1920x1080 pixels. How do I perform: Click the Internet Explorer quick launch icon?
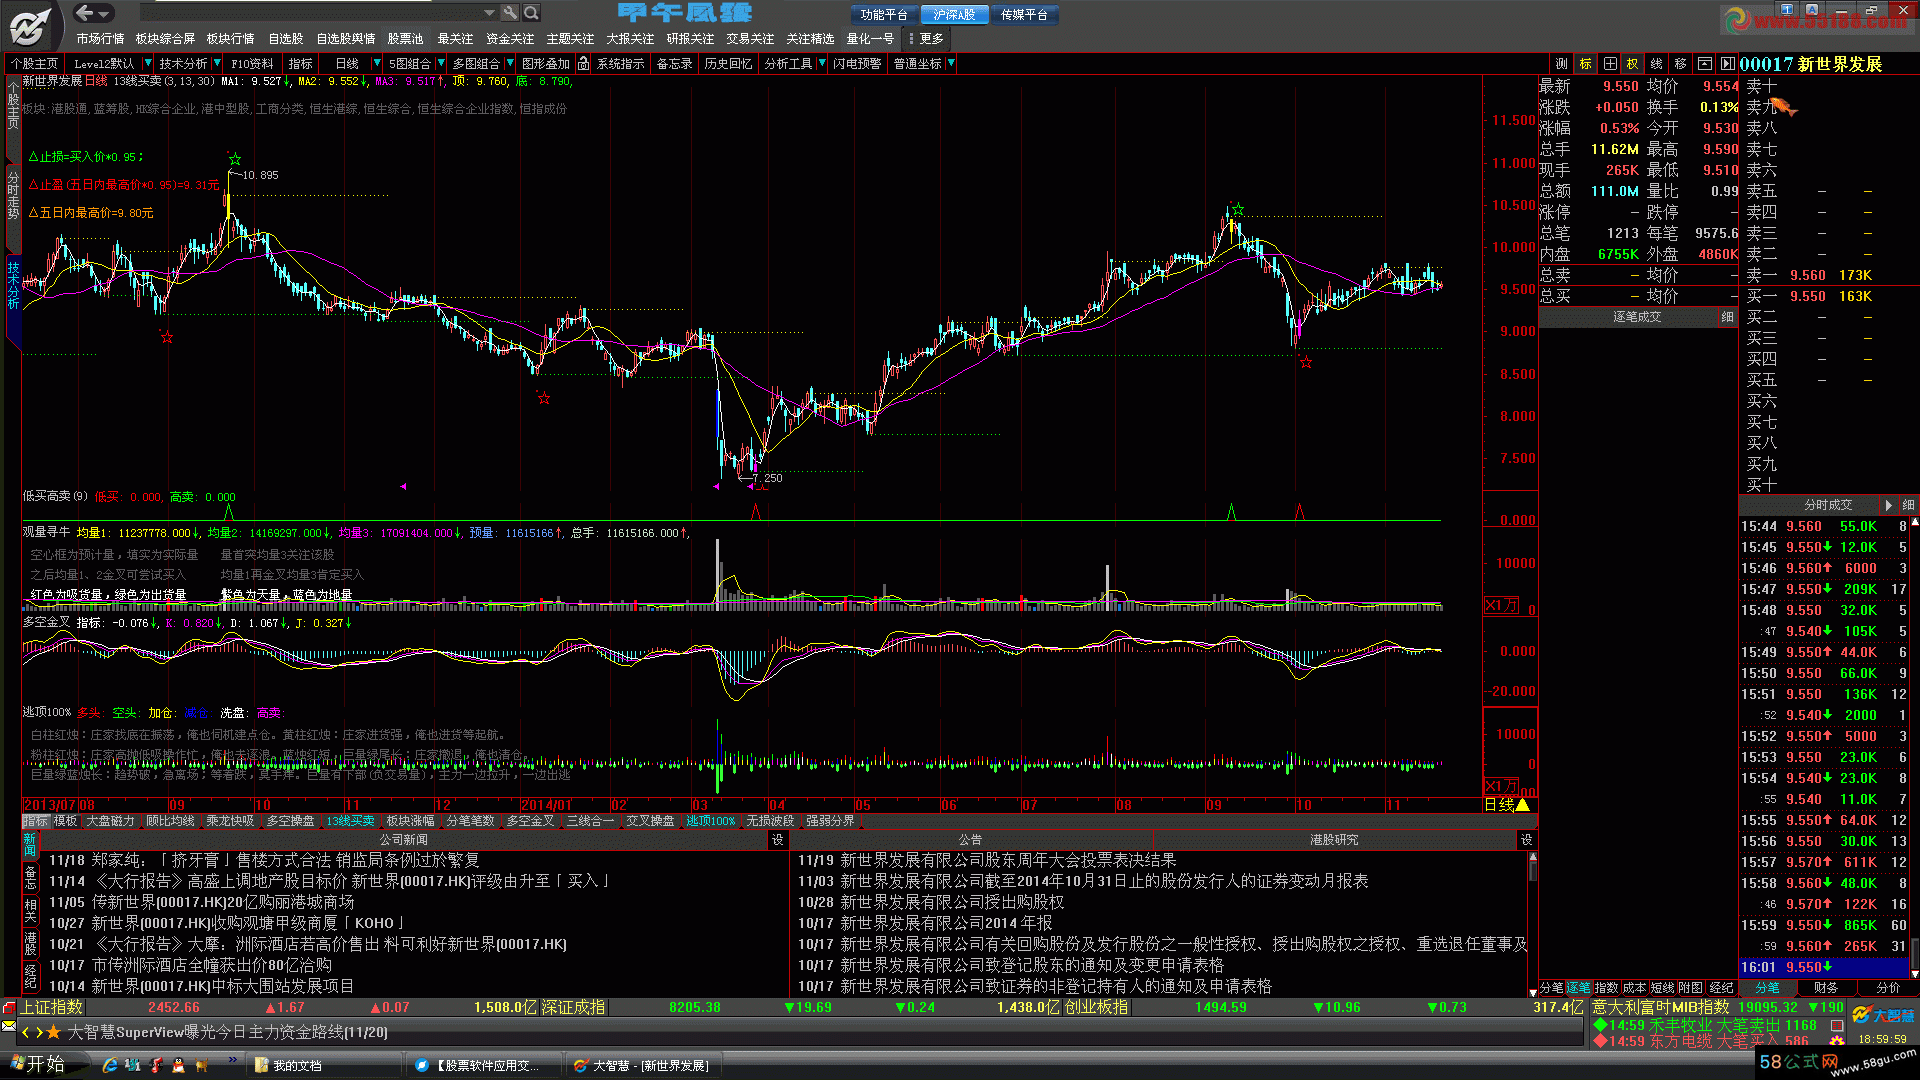110,1066
